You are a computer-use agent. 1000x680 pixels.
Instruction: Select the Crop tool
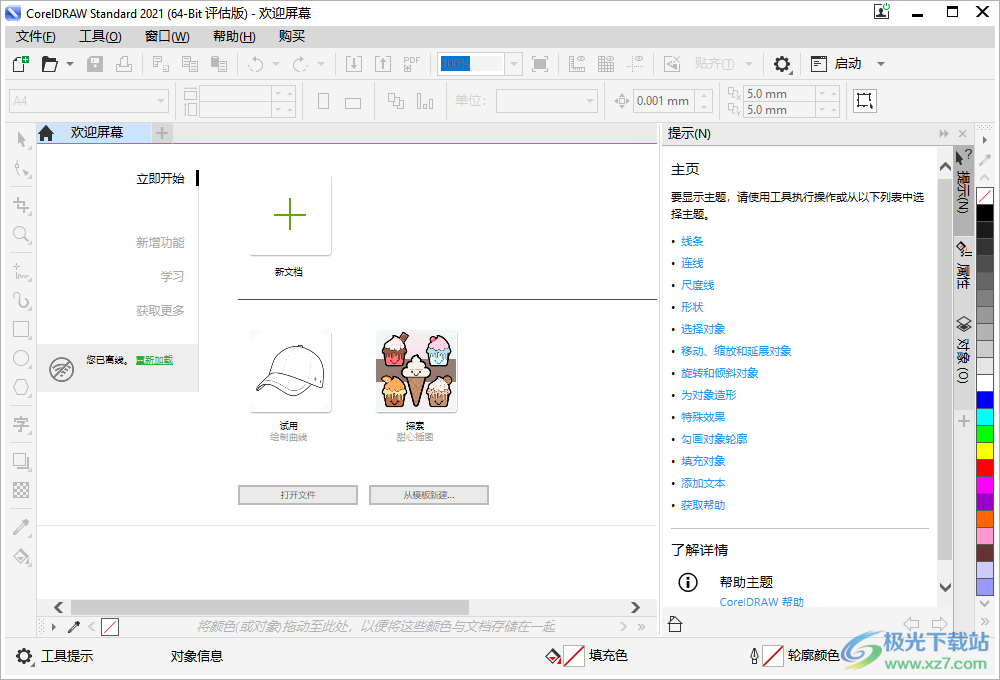tap(22, 205)
